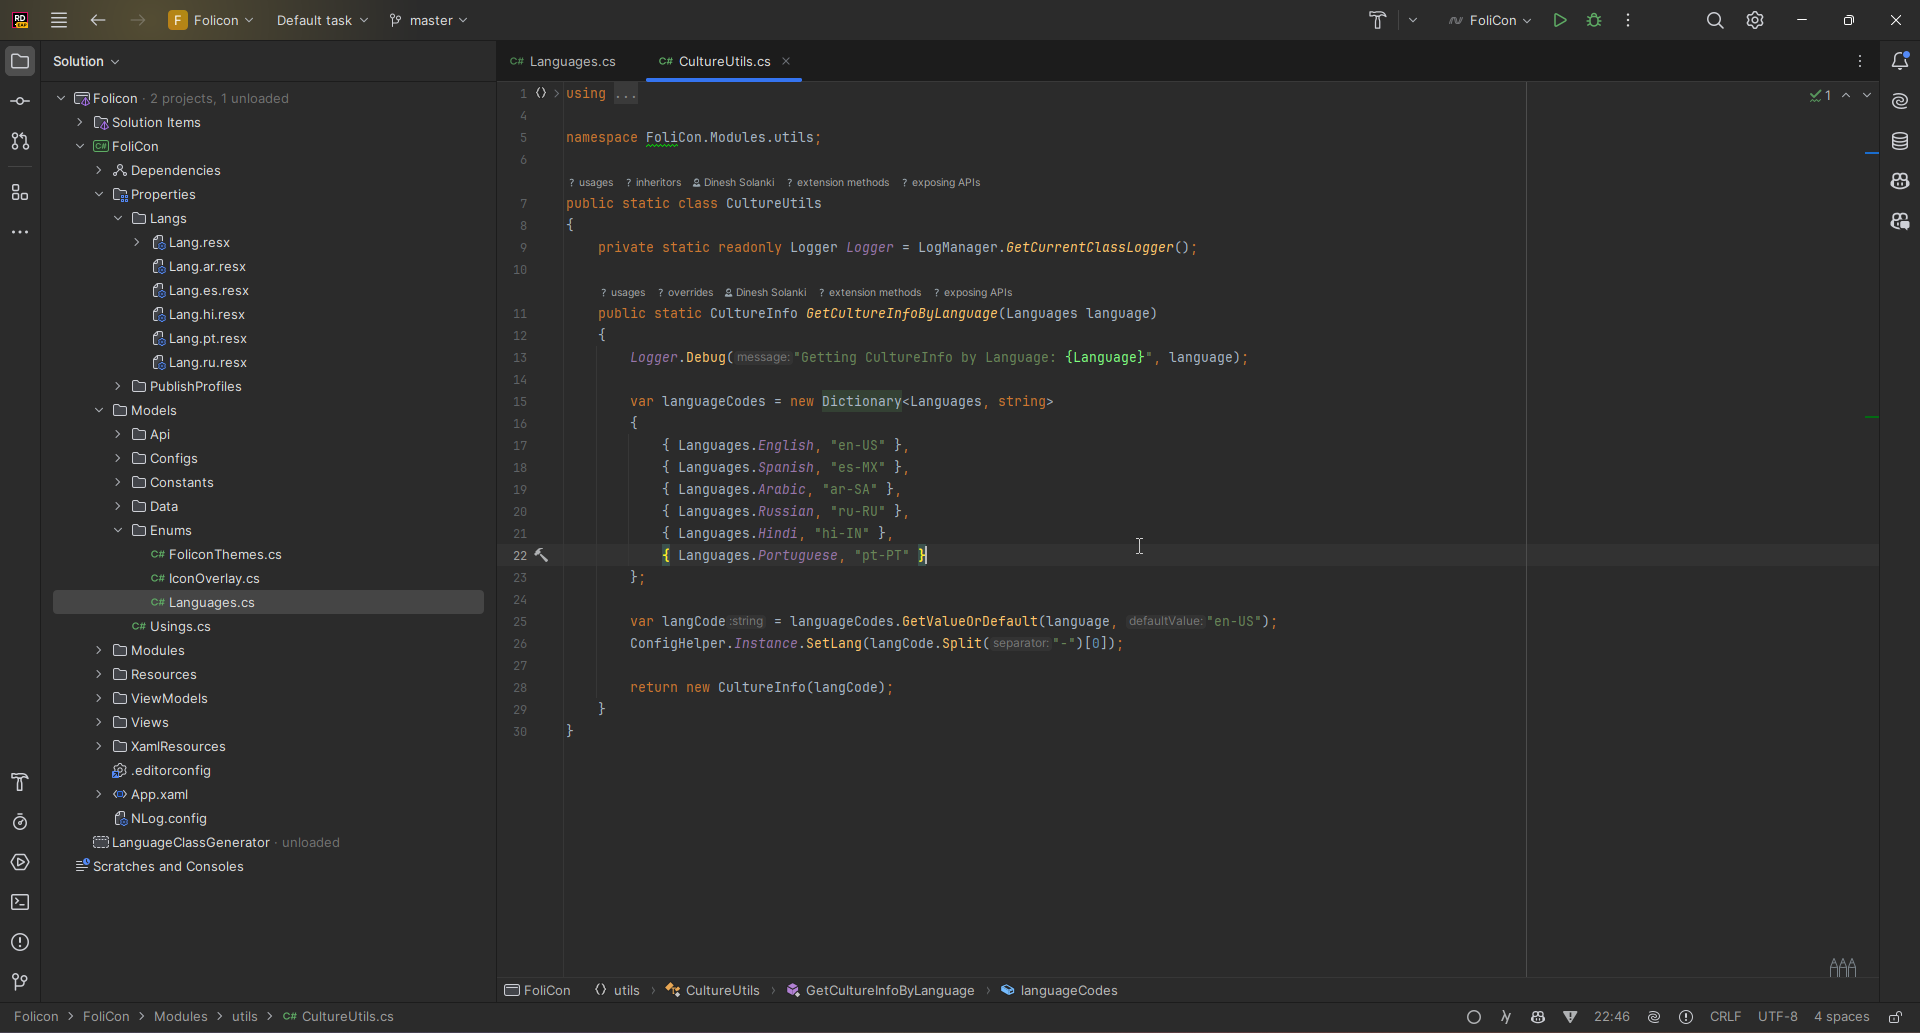The image size is (1920, 1033).
Task: Click utils folder in navigation path
Action: tap(245, 1017)
